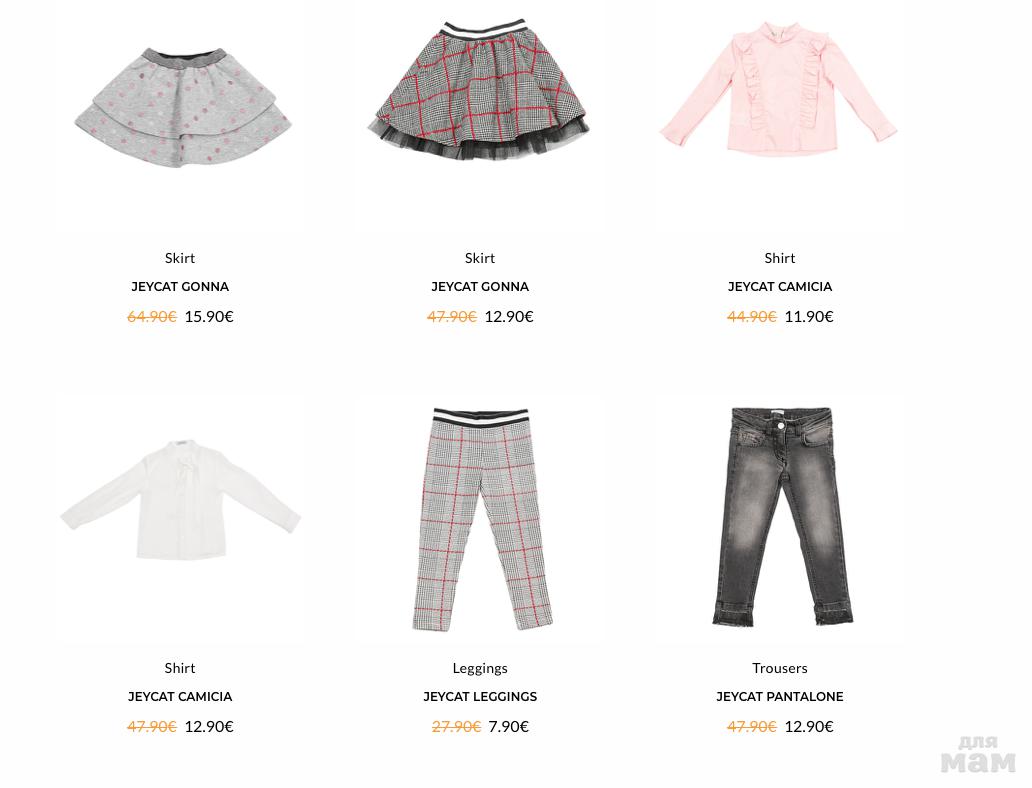Select the Shirt label above pink camicia
The width and height of the screenshot is (1032, 788).
[780, 258]
